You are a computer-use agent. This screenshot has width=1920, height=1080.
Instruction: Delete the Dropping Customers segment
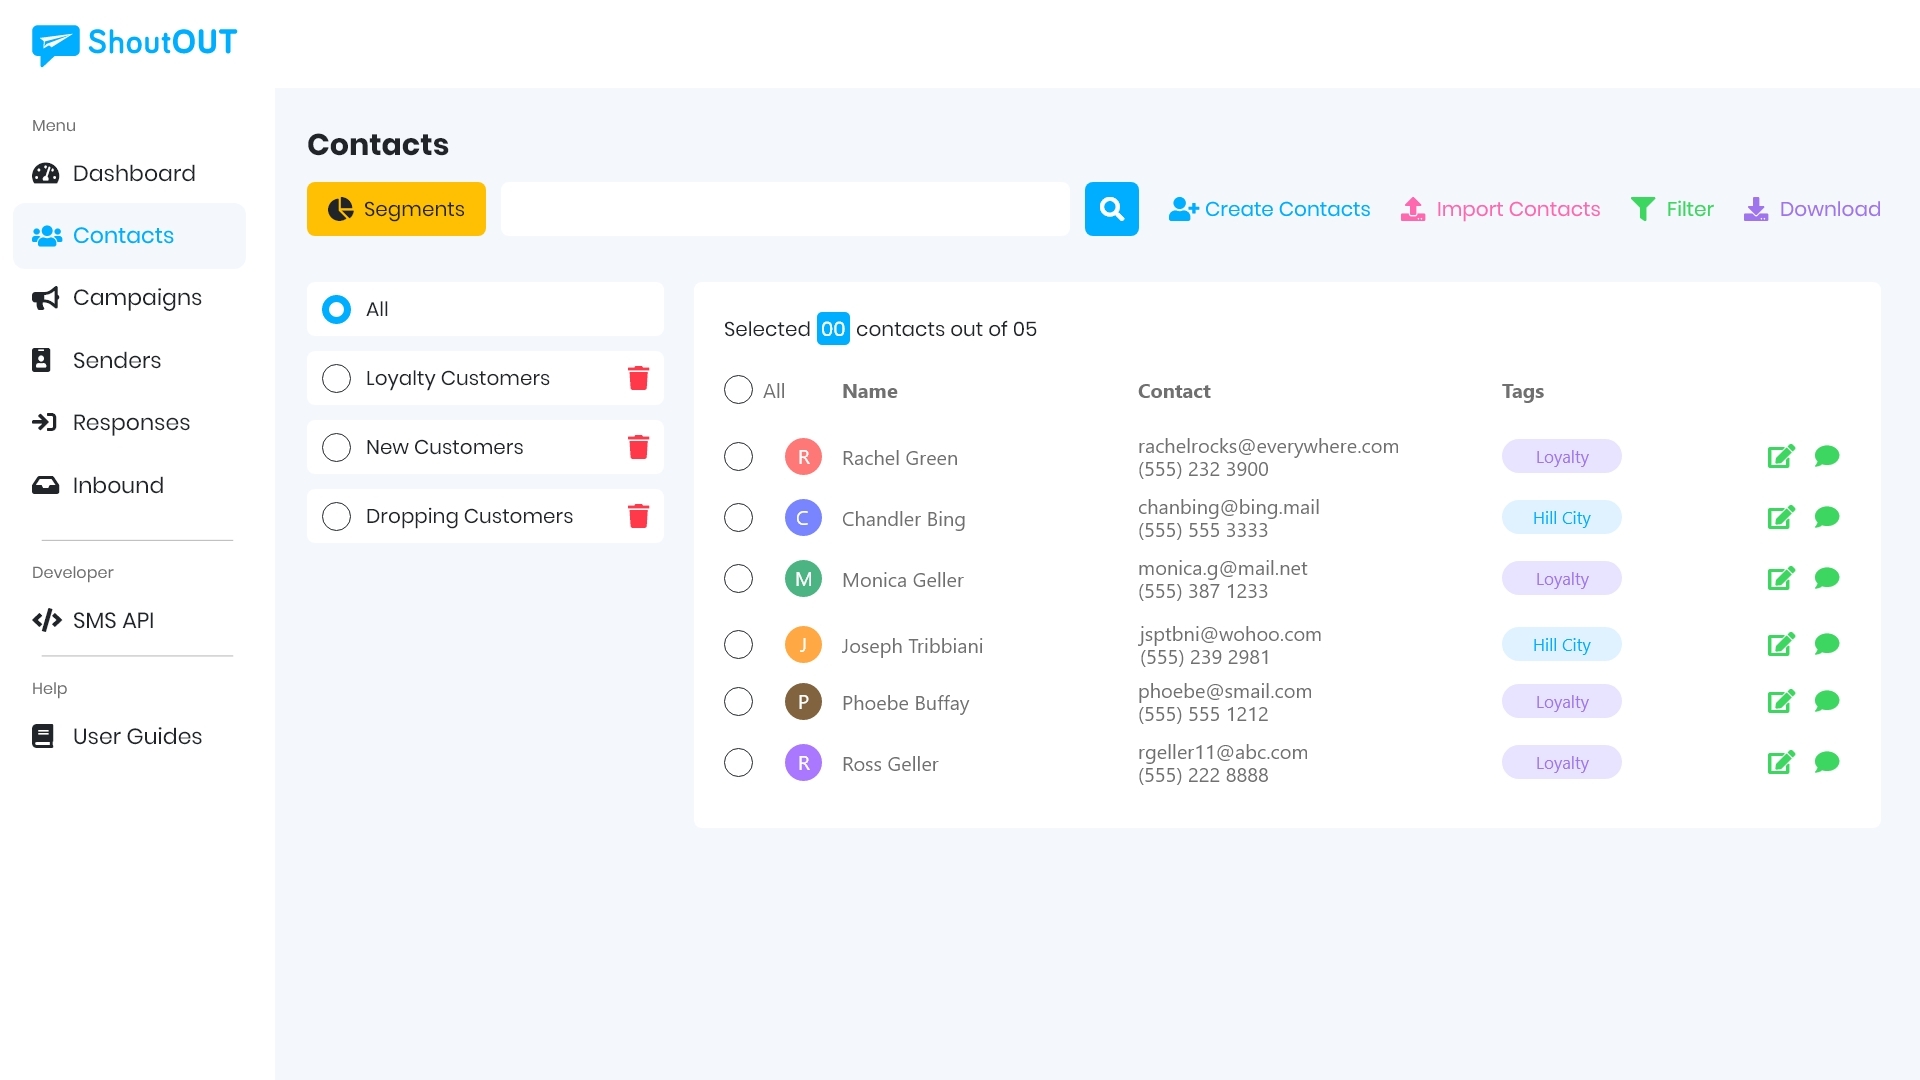(x=638, y=516)
